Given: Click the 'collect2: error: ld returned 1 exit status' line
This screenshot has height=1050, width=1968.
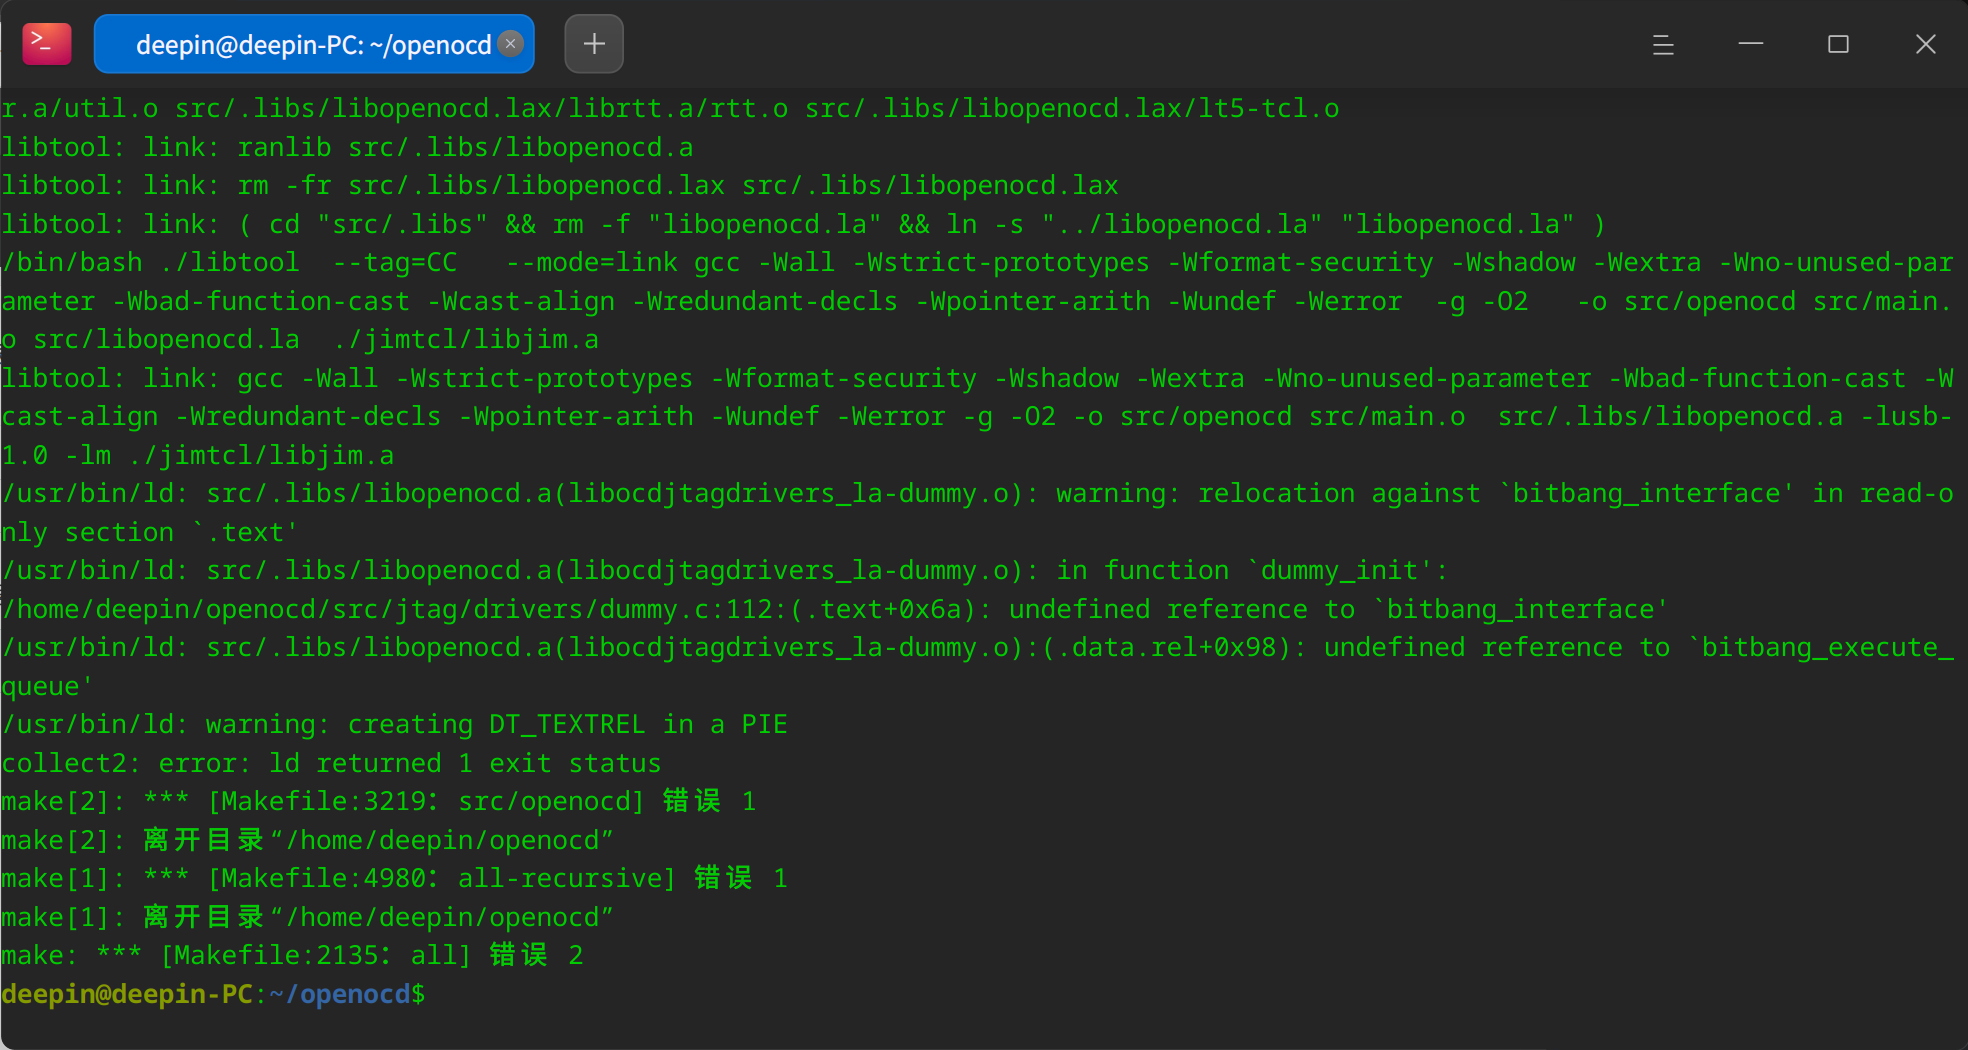Looking at the screenshot, I should click(x=331, y=763).
